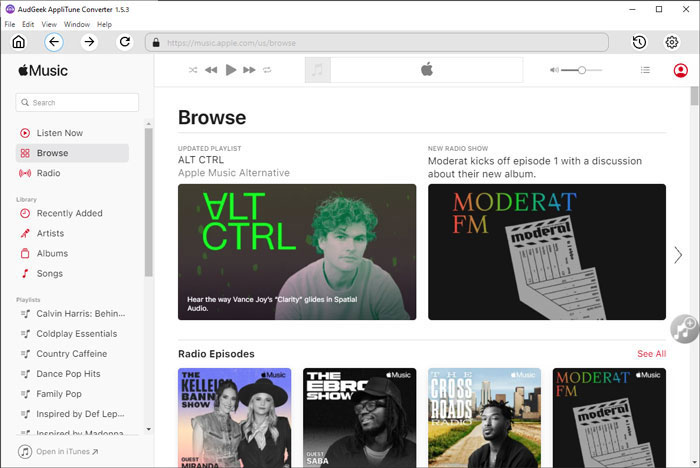This screenshot has width=700, height=468.
Task: Adjust the volume slider knob
Action: pyautogui.click(x=581, y=70)
